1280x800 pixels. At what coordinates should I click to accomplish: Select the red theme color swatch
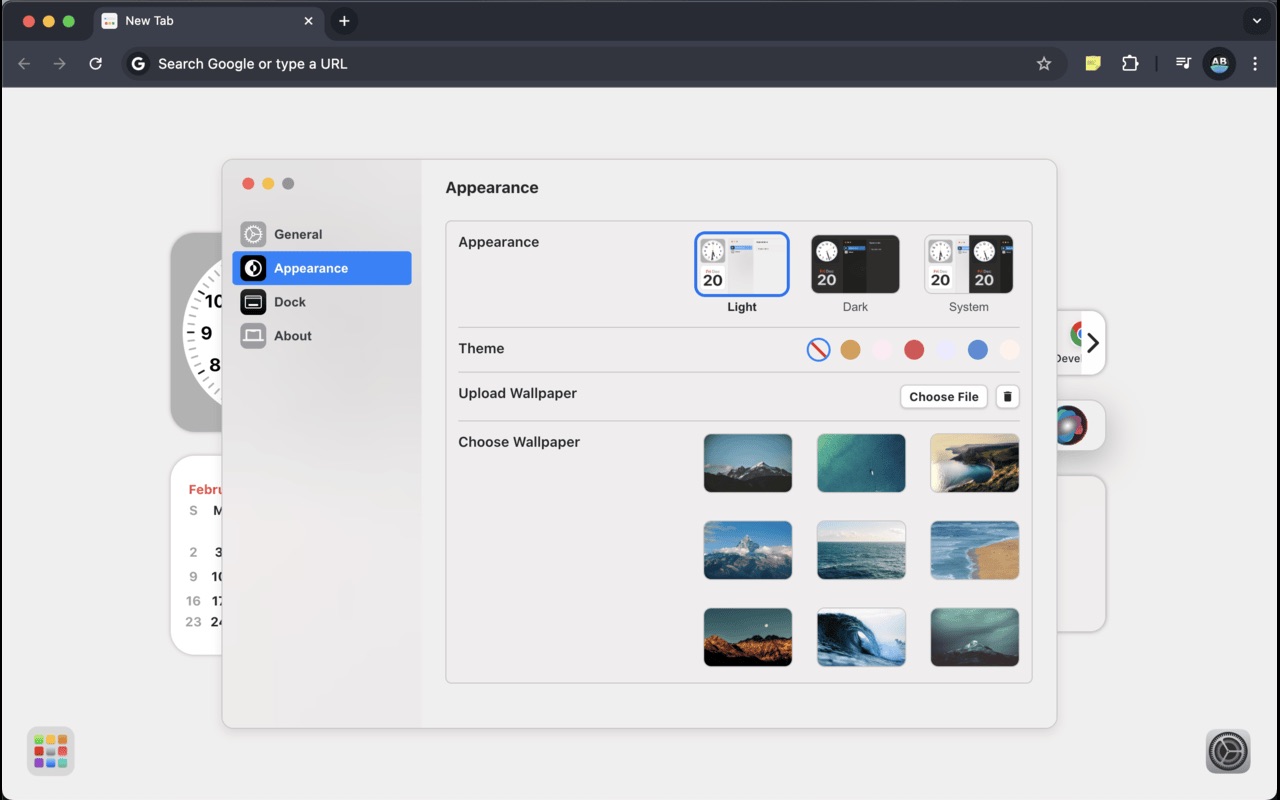pos(914,349)
